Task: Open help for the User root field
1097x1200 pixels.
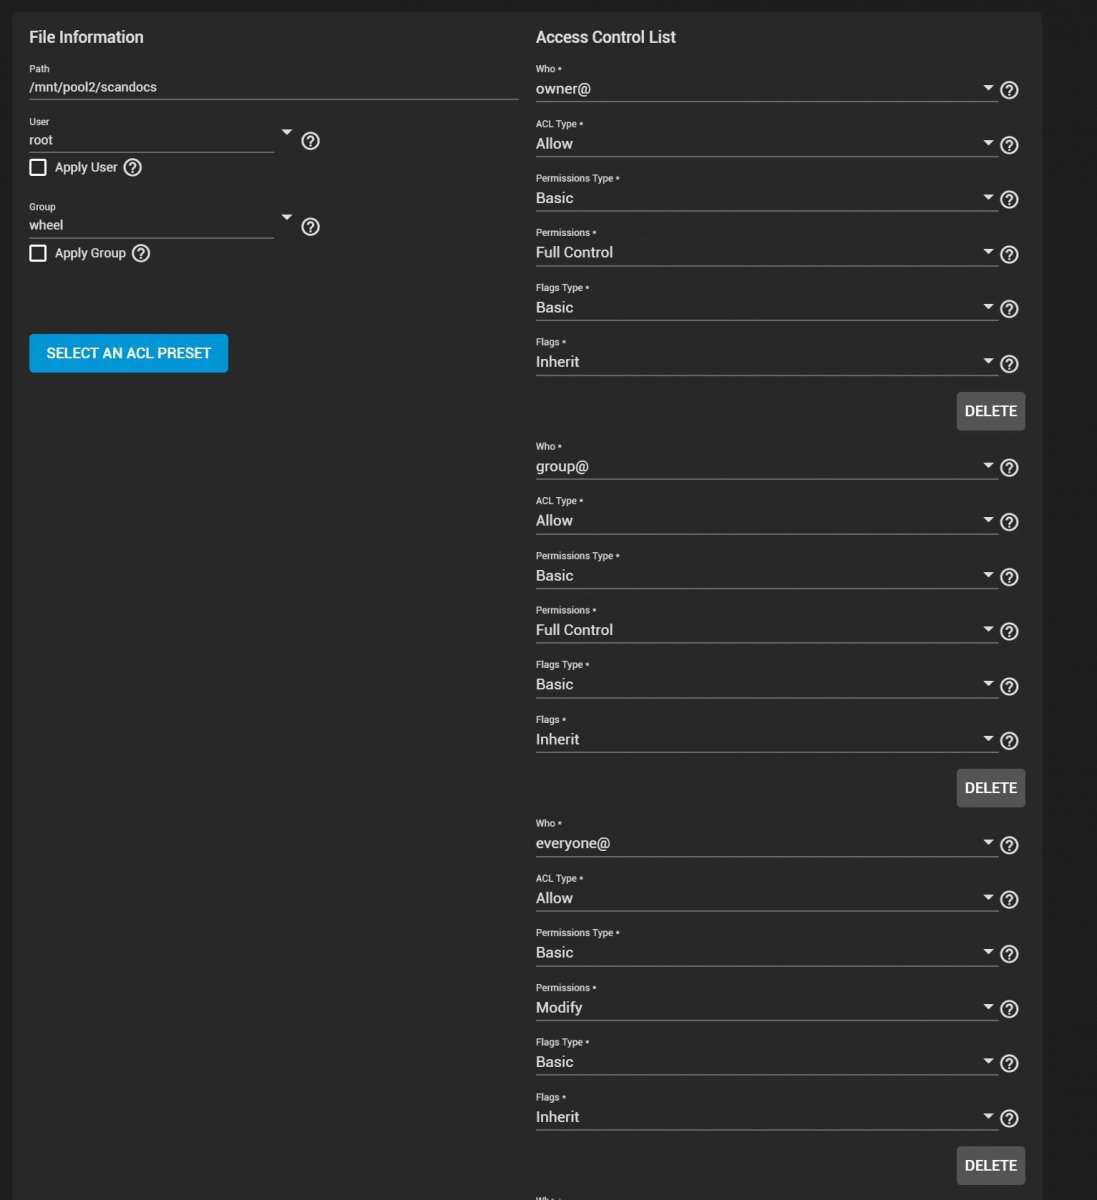Action: (x=311, y=141)
